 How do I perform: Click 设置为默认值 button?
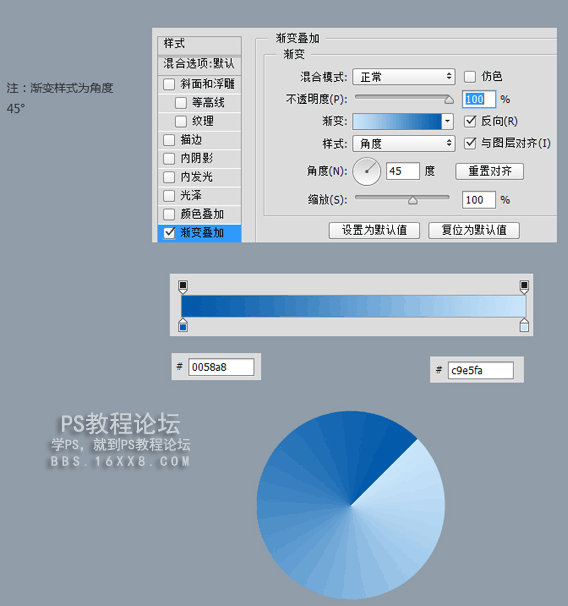click(x=374, y=230)
